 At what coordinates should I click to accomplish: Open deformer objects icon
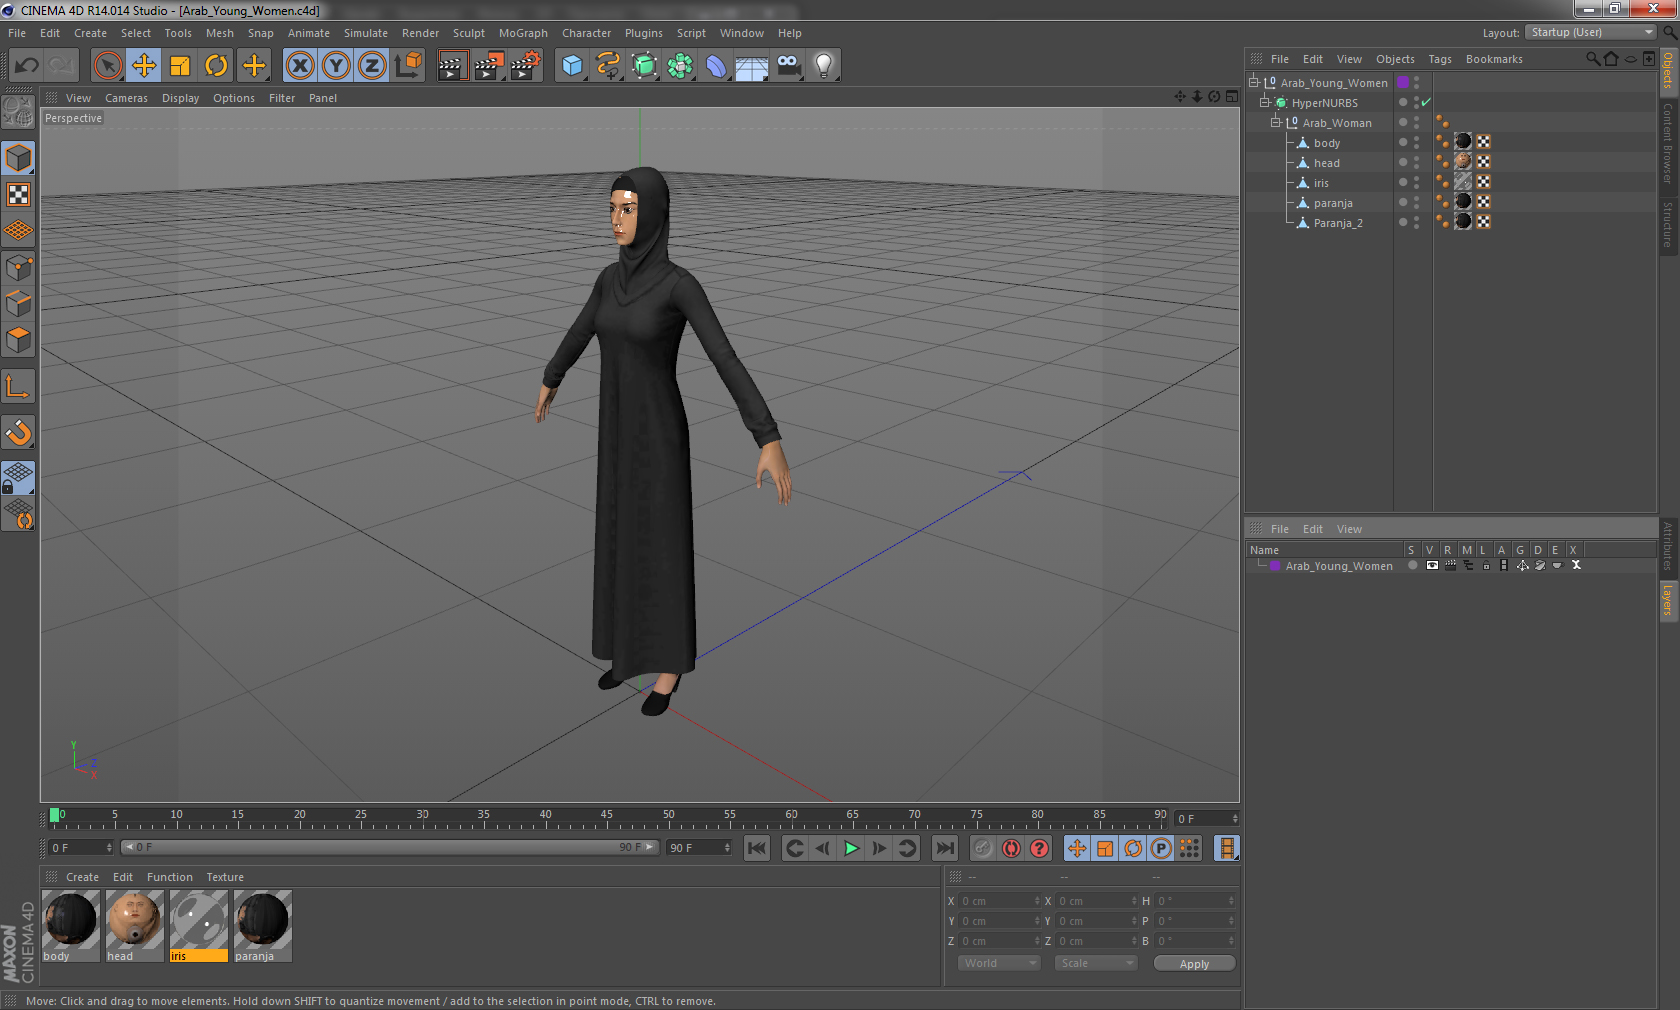(x=716, y=66)
